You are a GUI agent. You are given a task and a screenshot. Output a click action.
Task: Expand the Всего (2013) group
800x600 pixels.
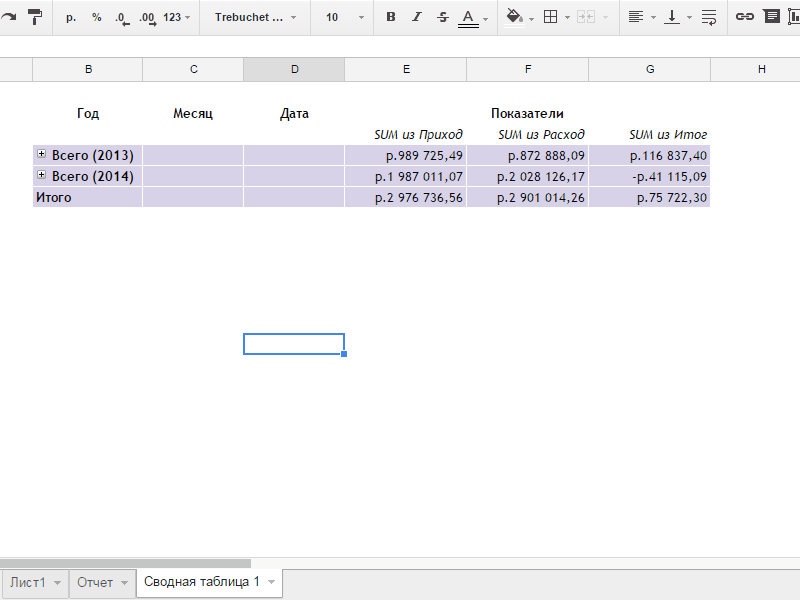coord(41,154)
